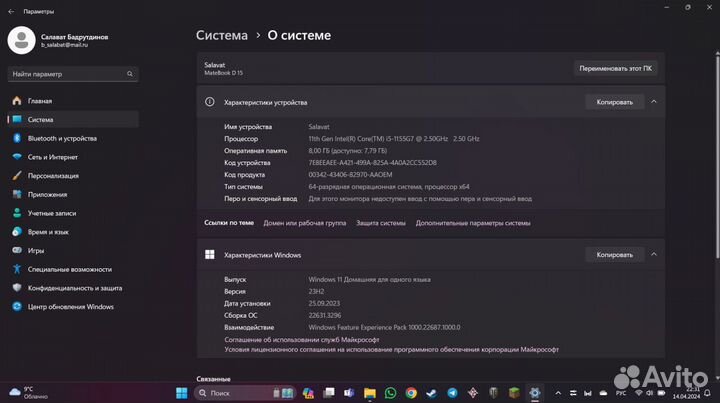Click the Settings gear on the taskbar

(534, 393)
